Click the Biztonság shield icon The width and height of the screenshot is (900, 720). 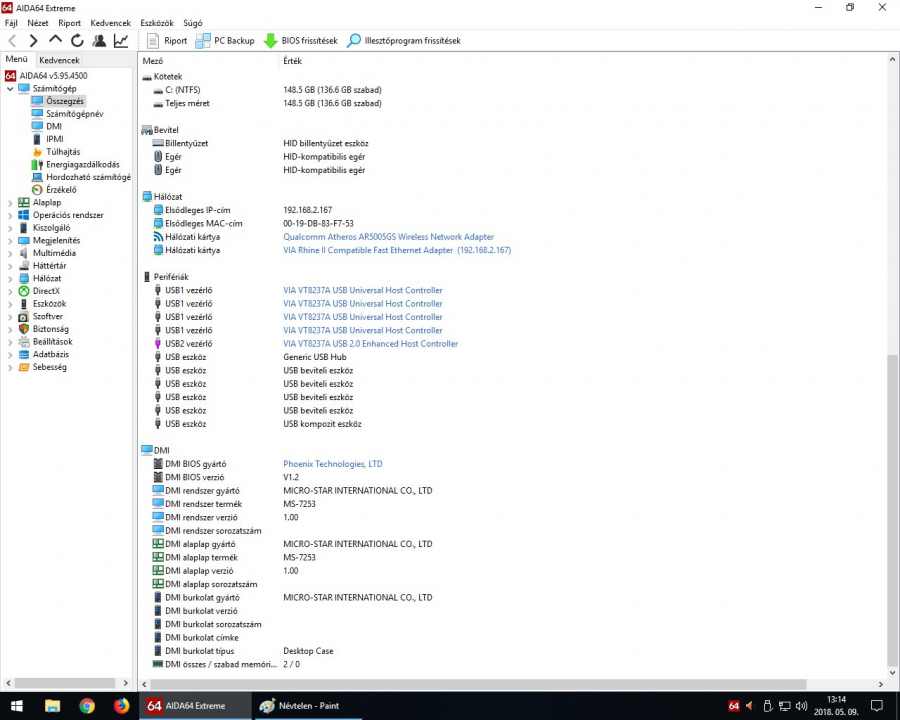point(24,329)
